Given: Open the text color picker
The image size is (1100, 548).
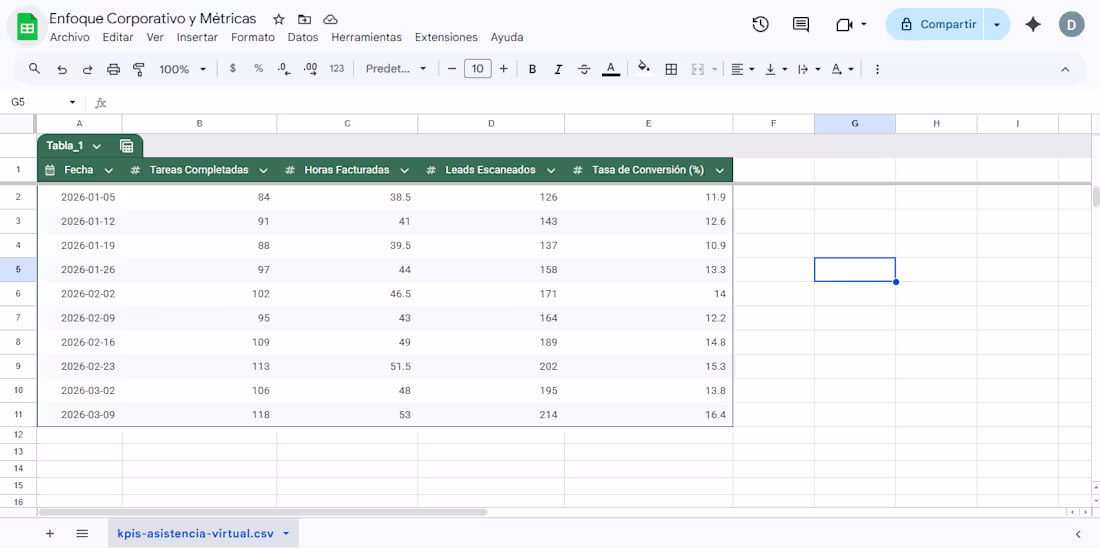Looking at the screenshot, I should coord(611,69).
